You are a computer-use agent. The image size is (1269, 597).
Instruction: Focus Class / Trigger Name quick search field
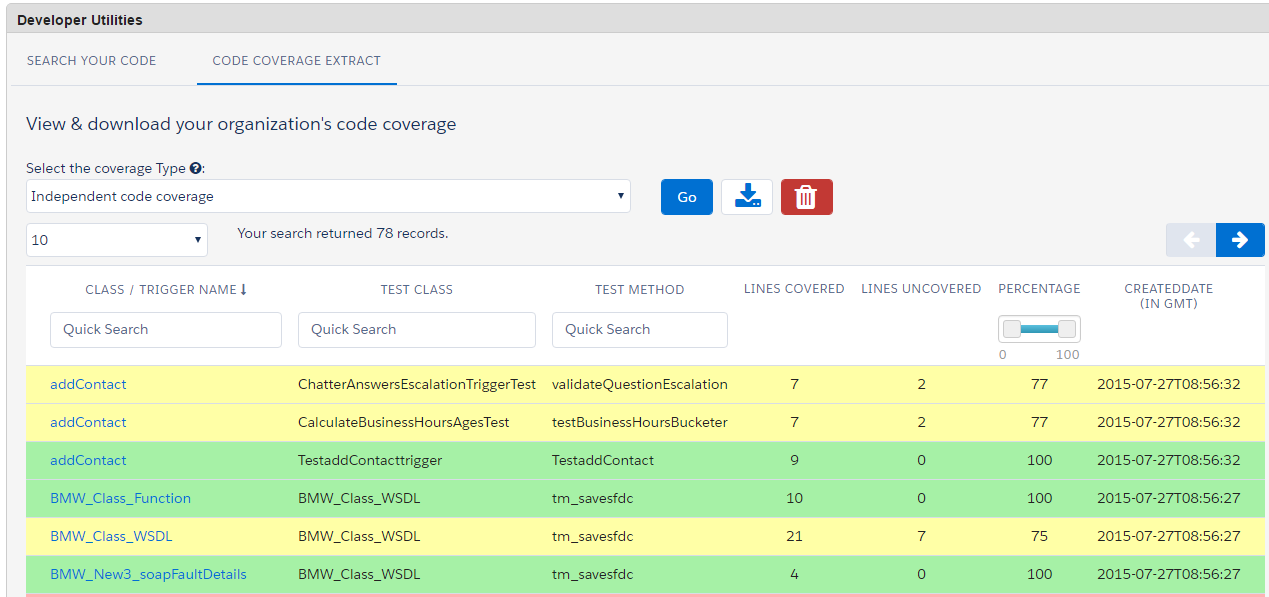coord(166,330)
